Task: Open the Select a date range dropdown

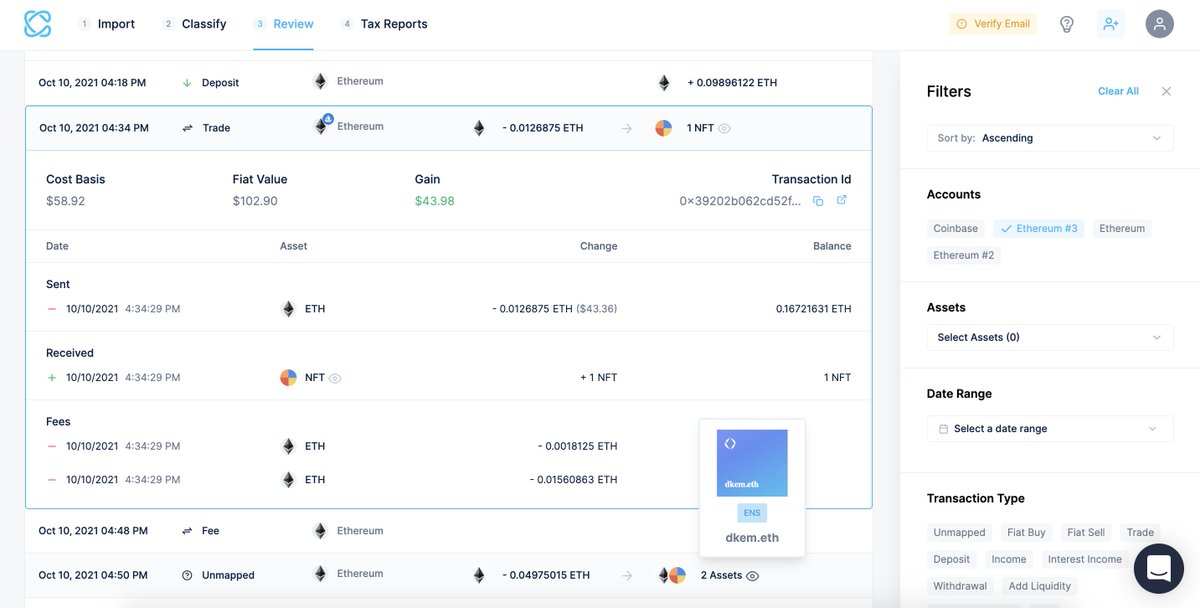Action: (1050, 428)
